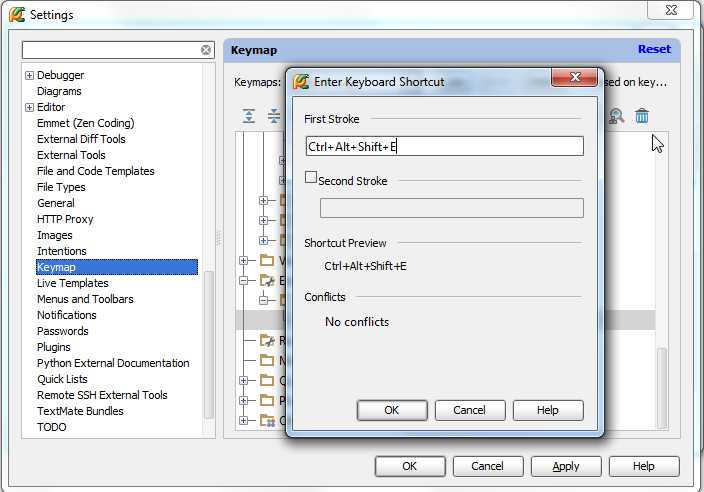Select File Types settings entry

[x=61, y=187]
